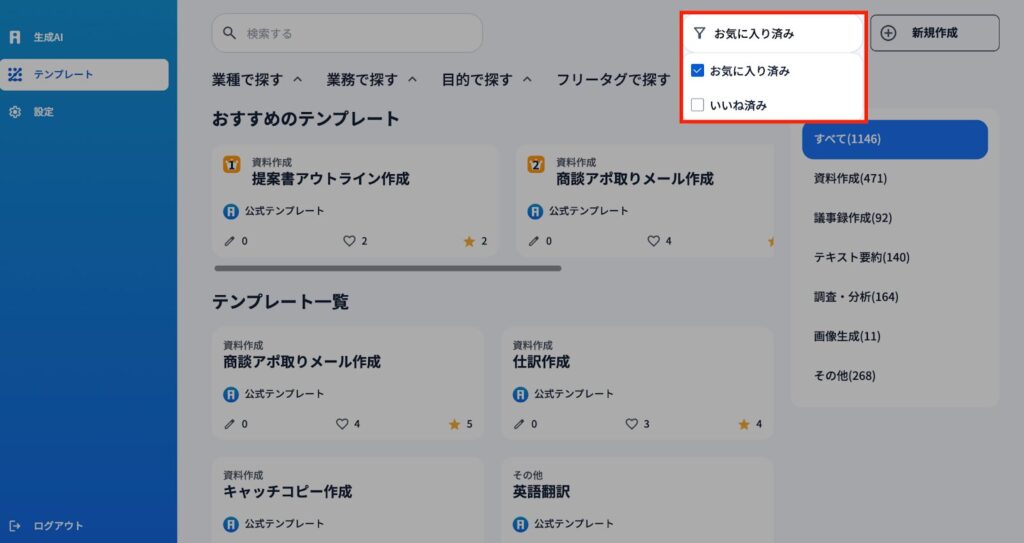Click the 設定 gear icon in sidebar

point(15,112)
